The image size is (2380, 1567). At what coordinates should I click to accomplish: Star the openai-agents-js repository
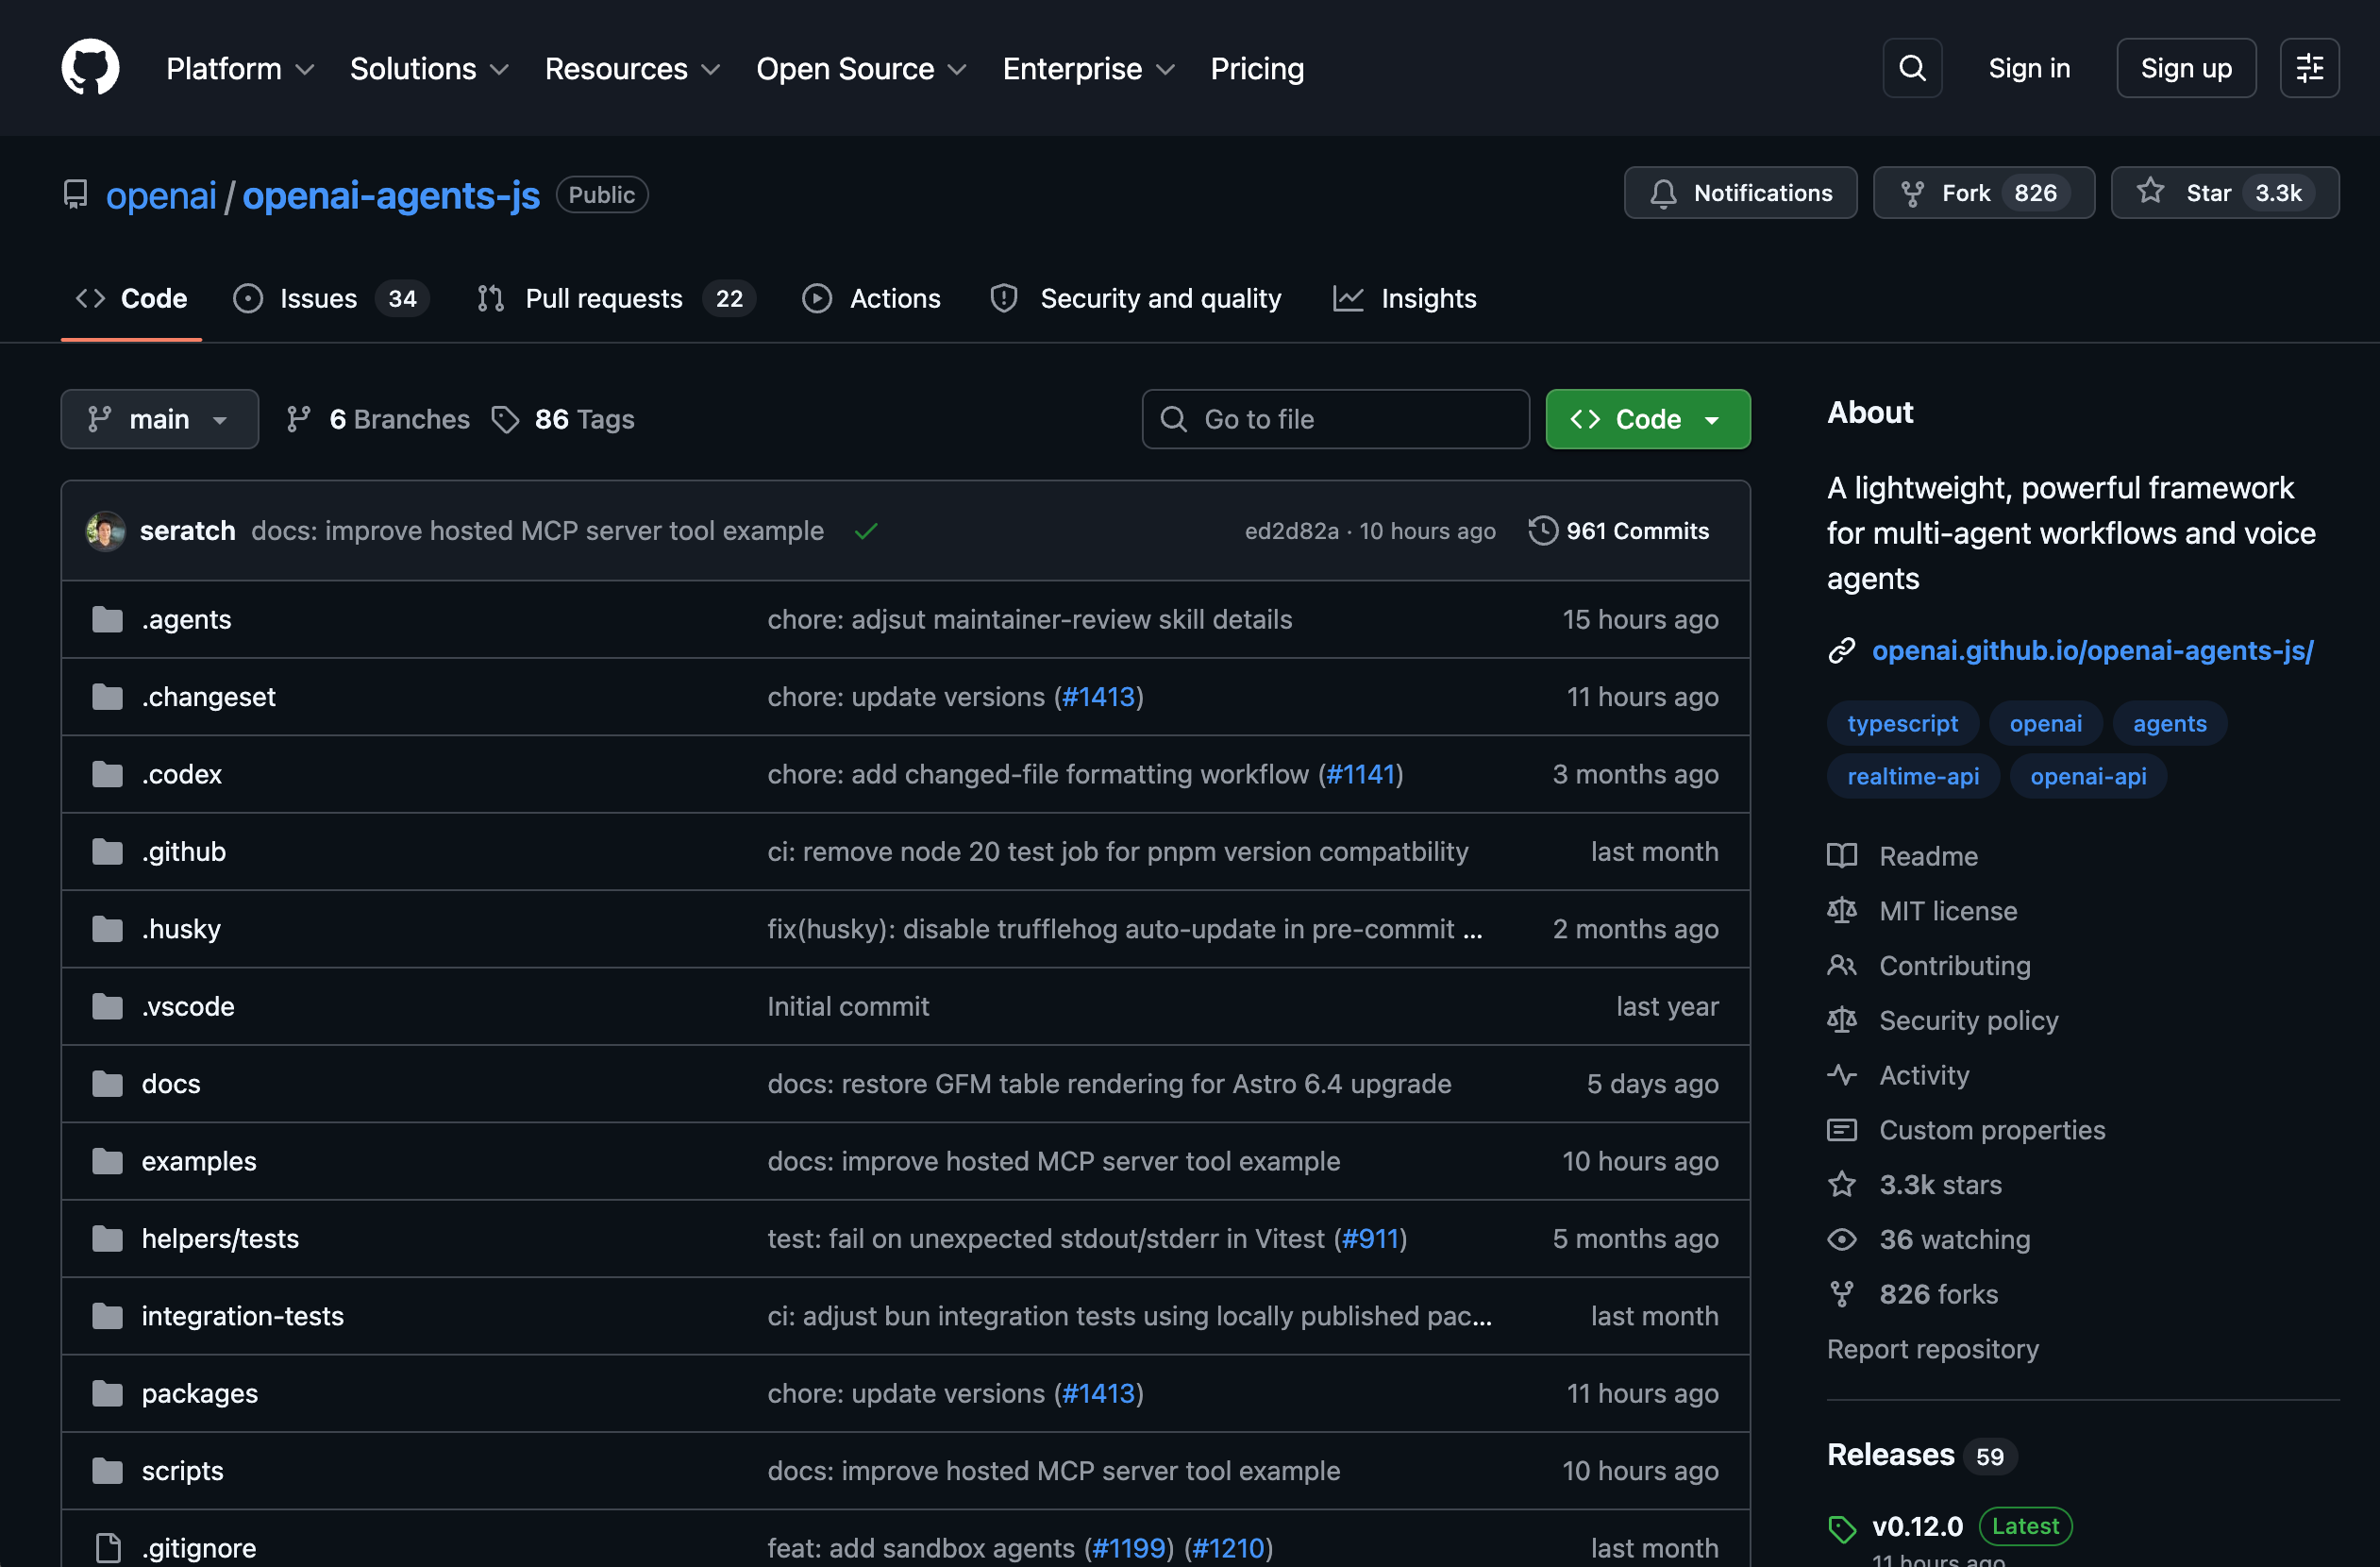2224,193
